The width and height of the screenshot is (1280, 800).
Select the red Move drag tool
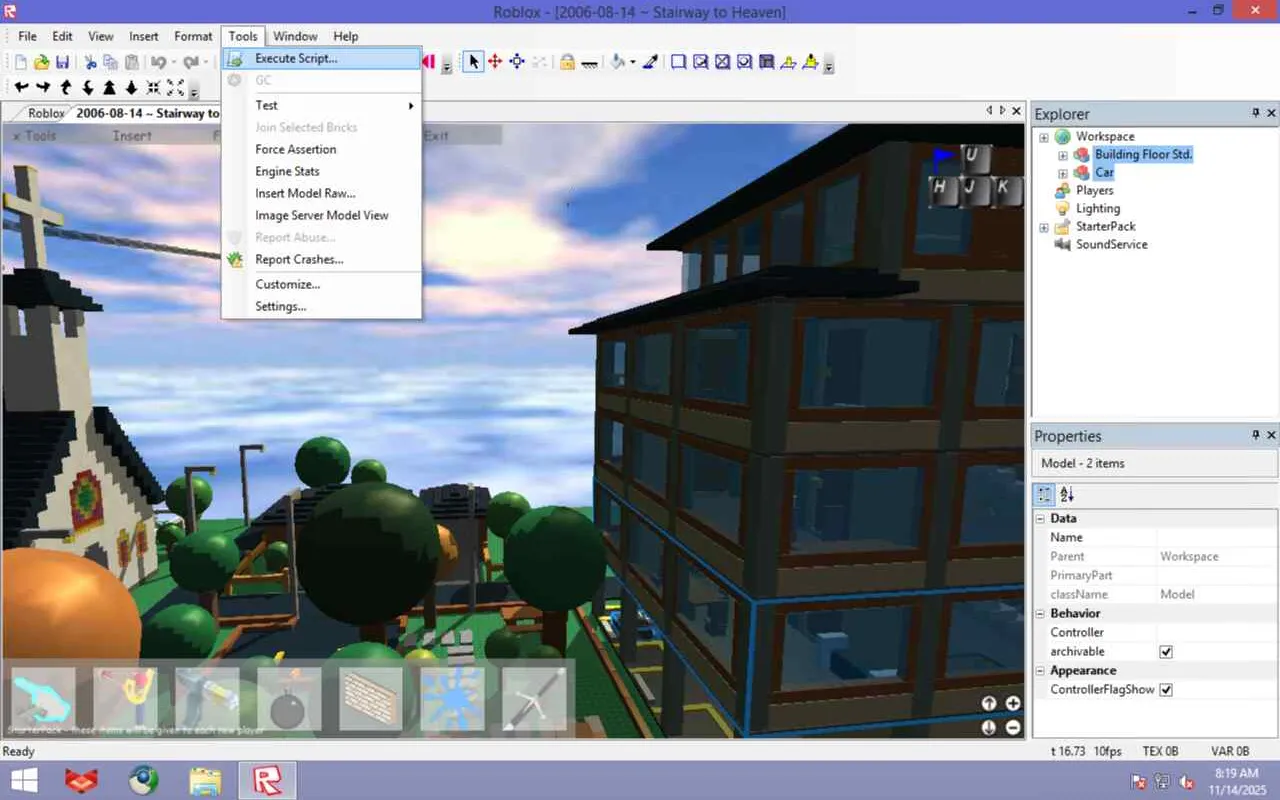(495, 62)
